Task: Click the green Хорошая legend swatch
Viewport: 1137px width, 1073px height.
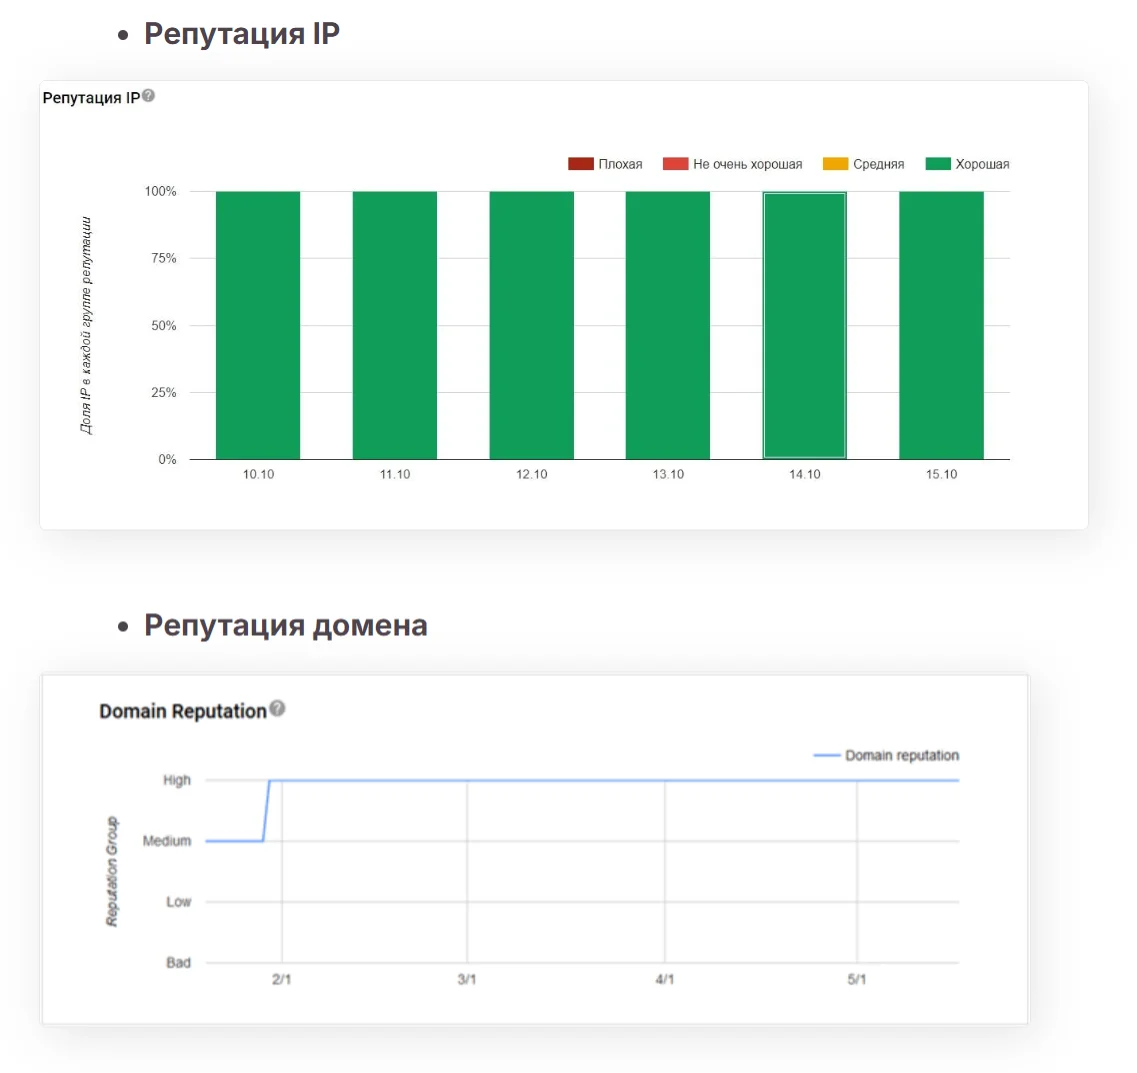Action: [938, 164]
